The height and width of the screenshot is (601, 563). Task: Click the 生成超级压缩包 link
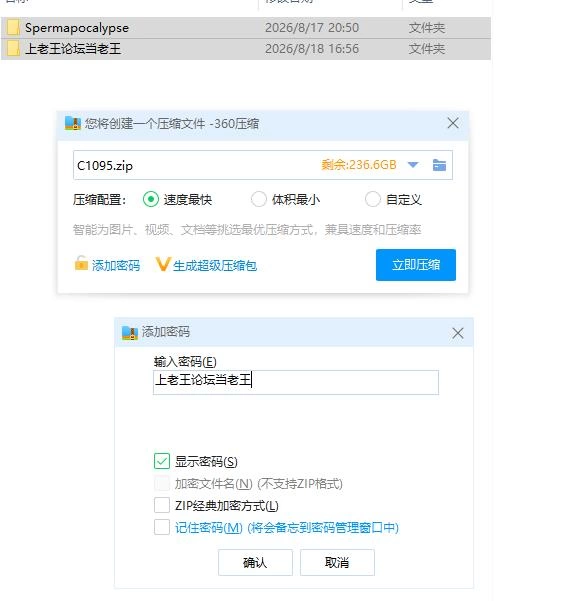pyautogui.click(x=215, y=265)
